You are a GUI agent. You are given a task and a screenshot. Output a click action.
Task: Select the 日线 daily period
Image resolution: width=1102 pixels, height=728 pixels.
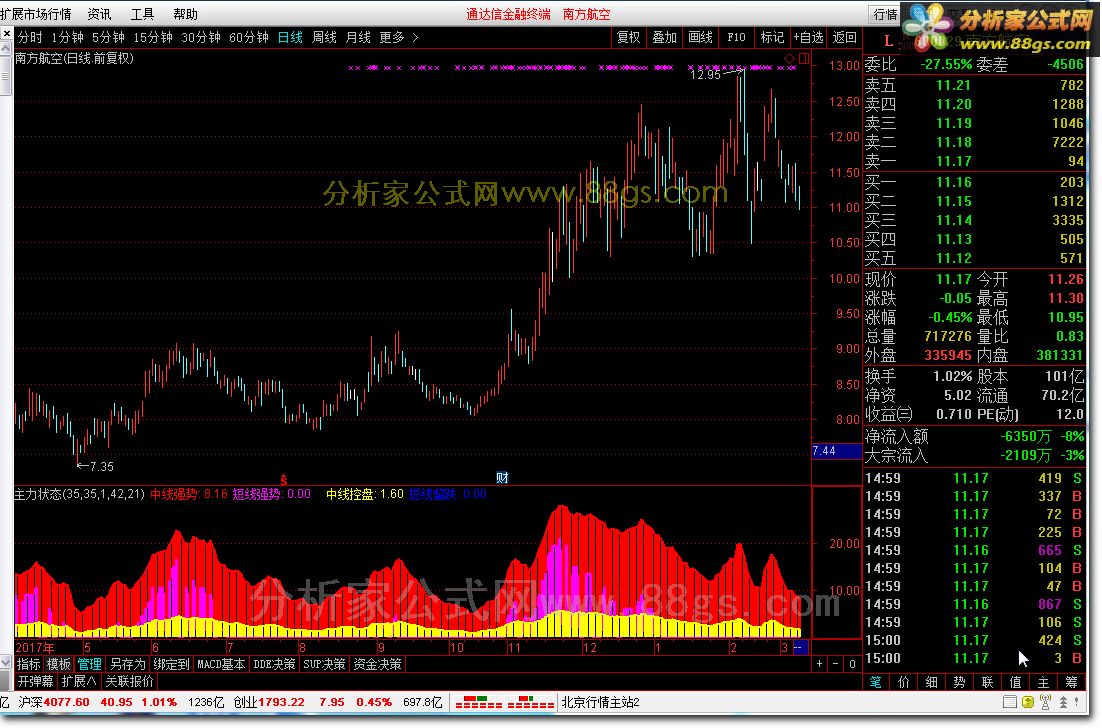tap(290, 37)
